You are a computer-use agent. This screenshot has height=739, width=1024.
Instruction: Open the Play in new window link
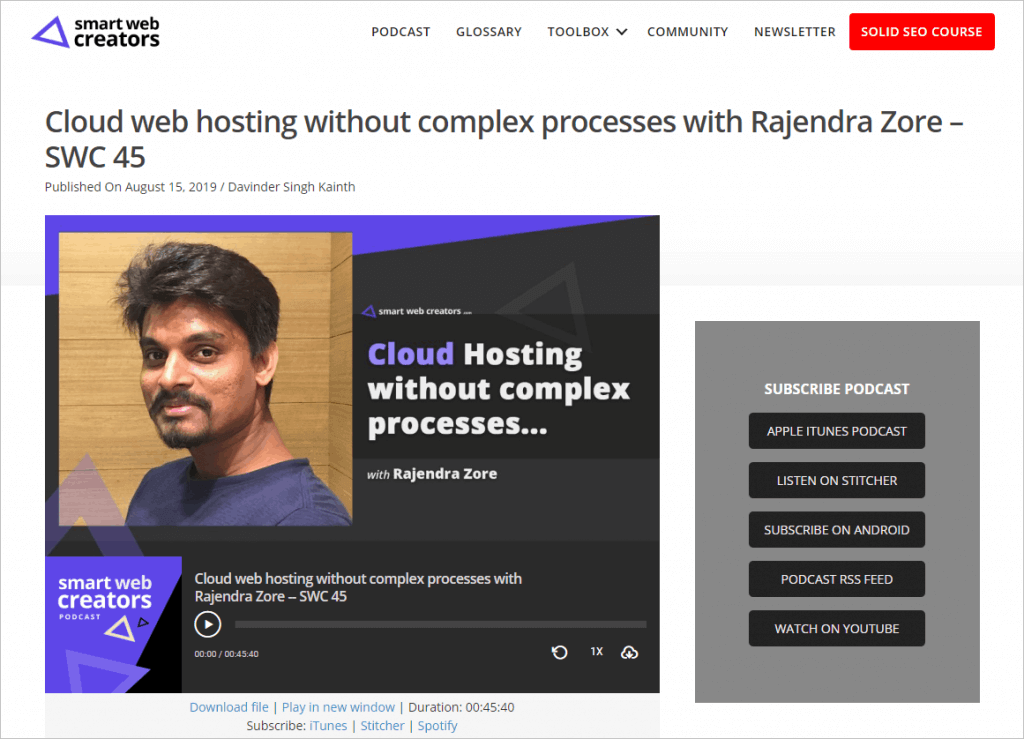tap(338, 707)
